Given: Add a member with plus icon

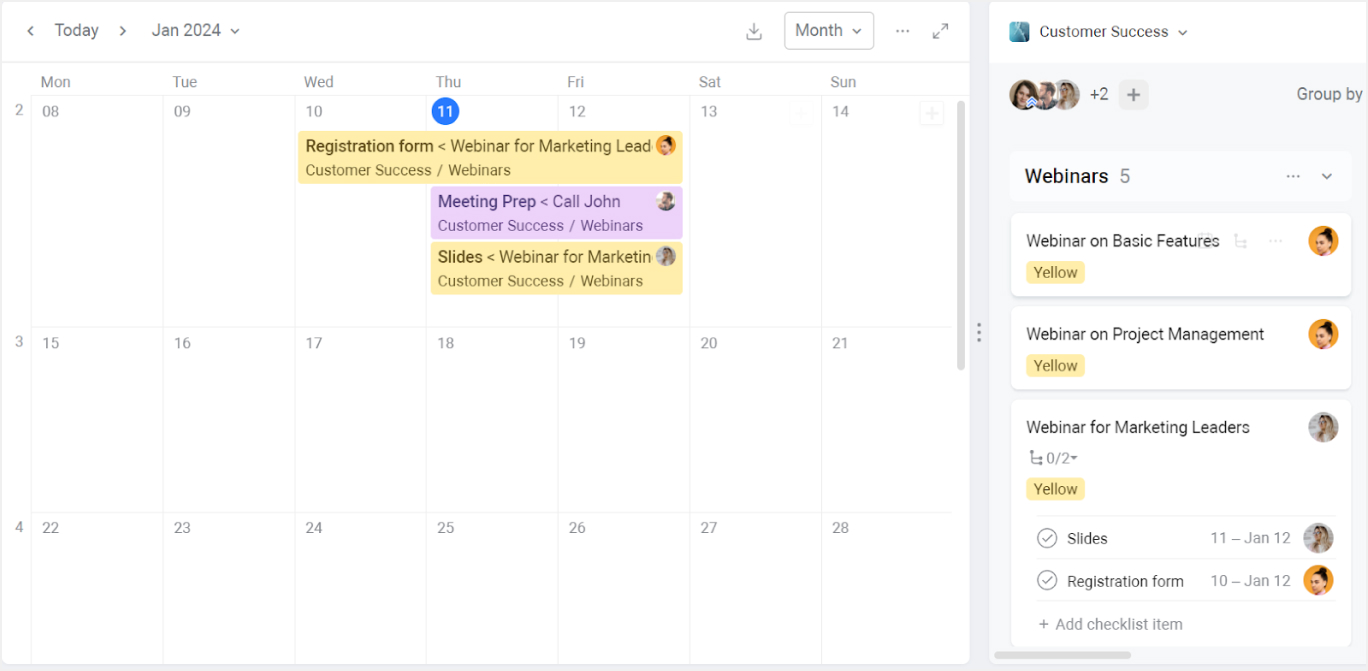Looking at the screenshot, I should 1133,95.
